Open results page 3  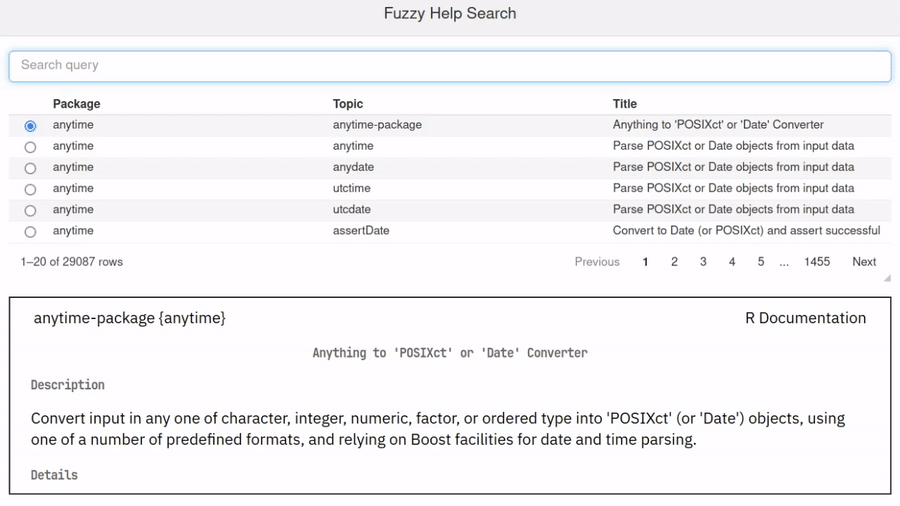[703, 262]
